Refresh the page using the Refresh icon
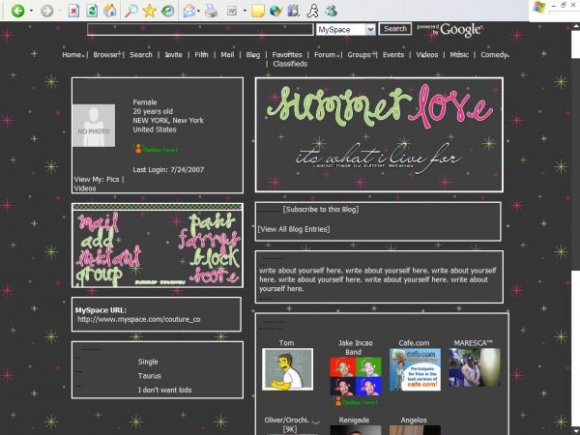This screenshot has width=580, height=435. (x=92, y=11)
